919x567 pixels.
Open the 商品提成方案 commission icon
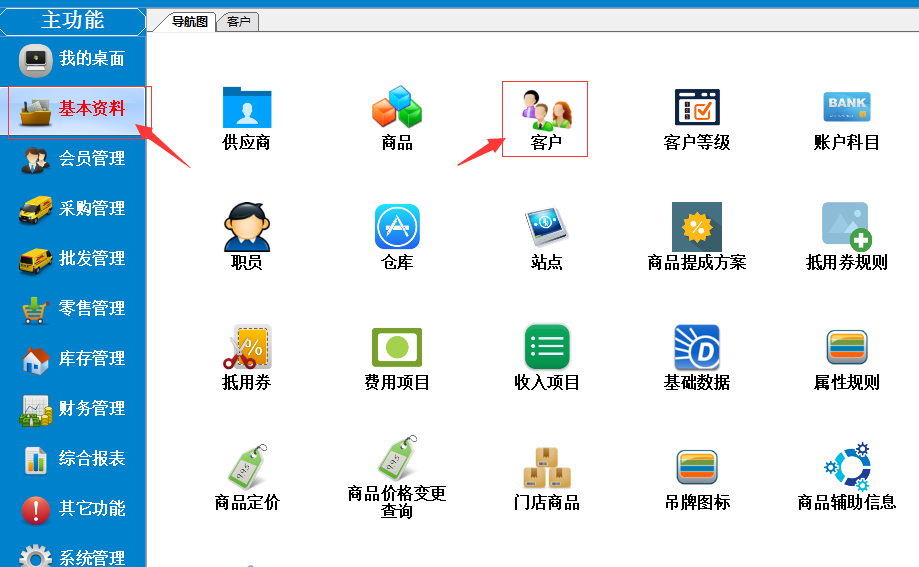697,227
